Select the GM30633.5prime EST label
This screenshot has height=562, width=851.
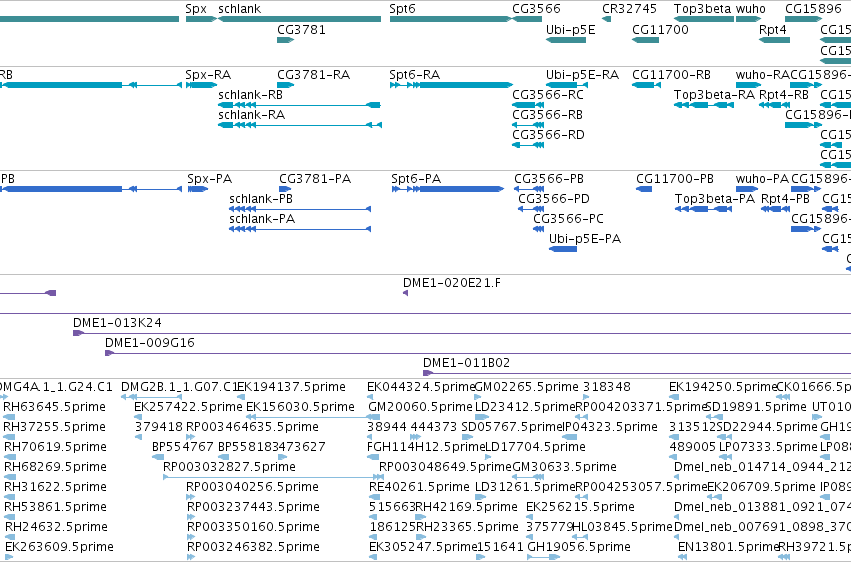click(564, 467)
